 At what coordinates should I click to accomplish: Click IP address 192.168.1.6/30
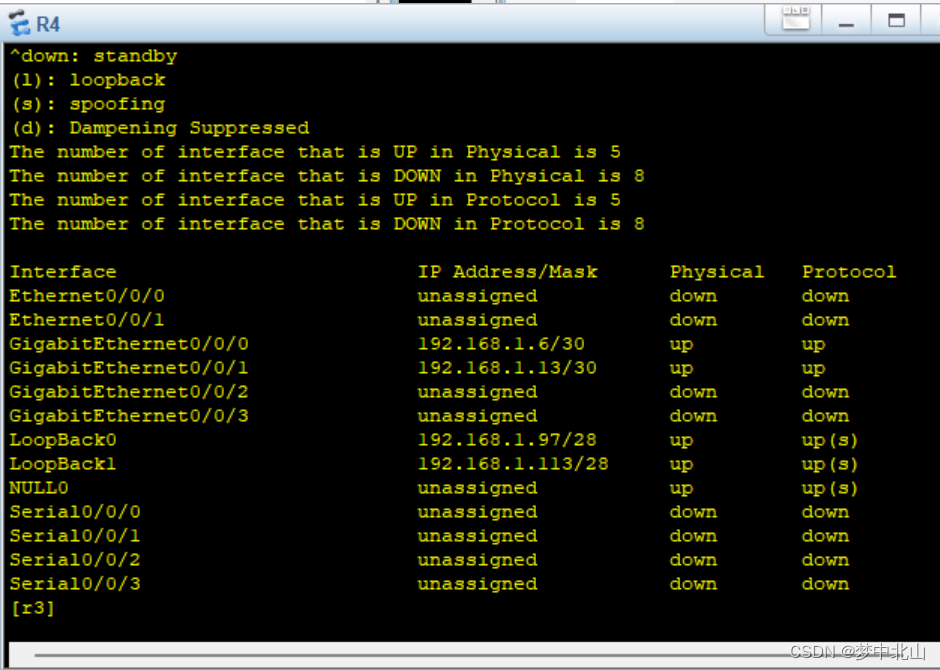coord(501,343)
